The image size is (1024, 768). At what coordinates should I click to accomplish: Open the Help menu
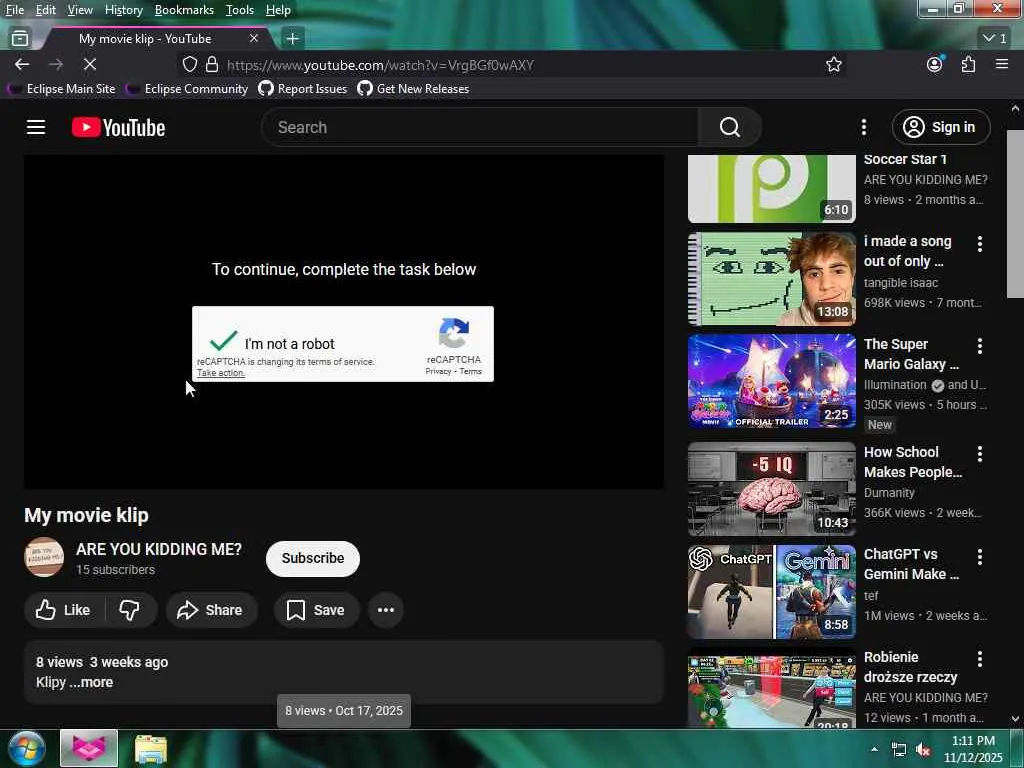[x=278, y=10]
